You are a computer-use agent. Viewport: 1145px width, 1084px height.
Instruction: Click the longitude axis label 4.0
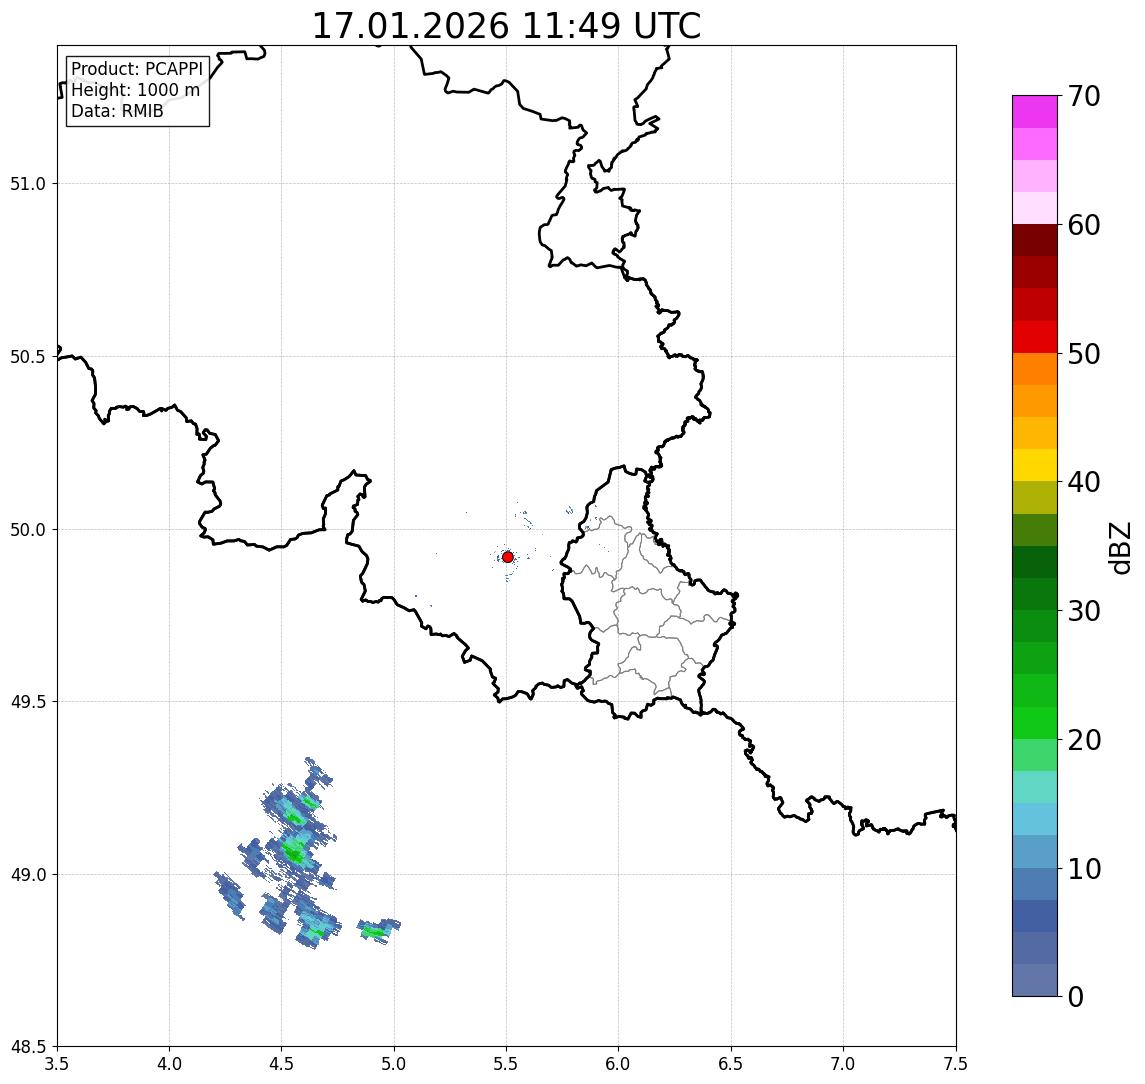pyautogui.click(x=169, y=1064)
